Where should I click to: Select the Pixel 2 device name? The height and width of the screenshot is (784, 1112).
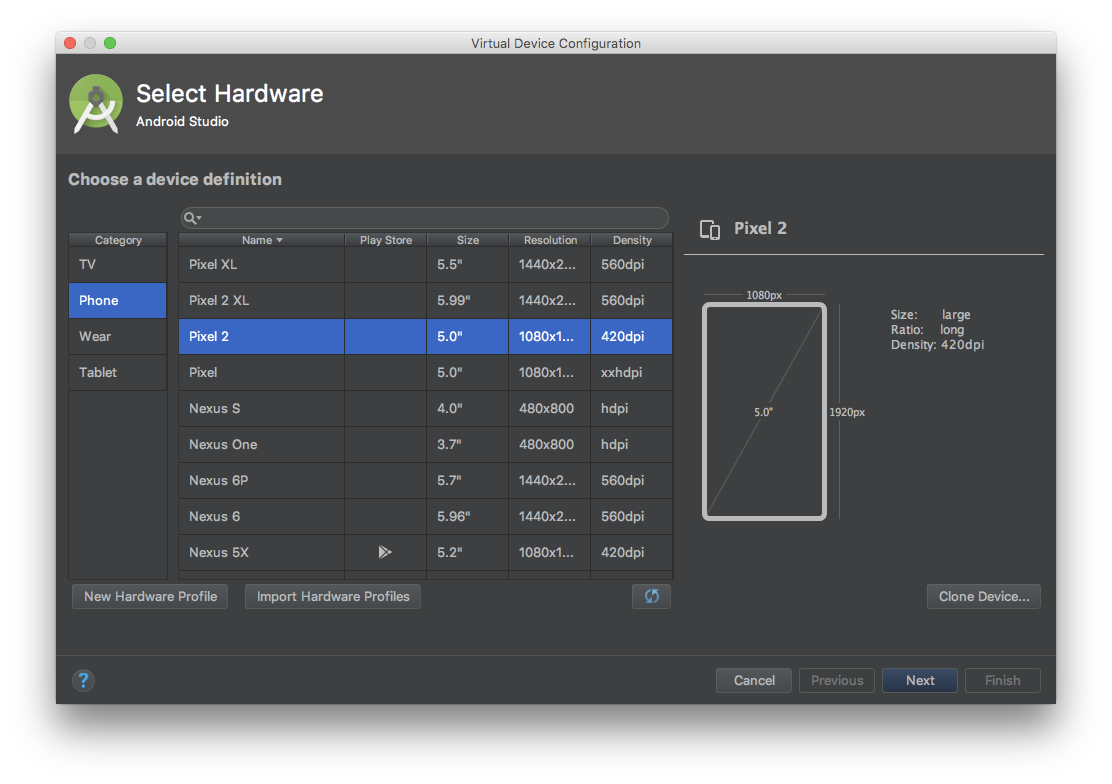click(208, 336)
